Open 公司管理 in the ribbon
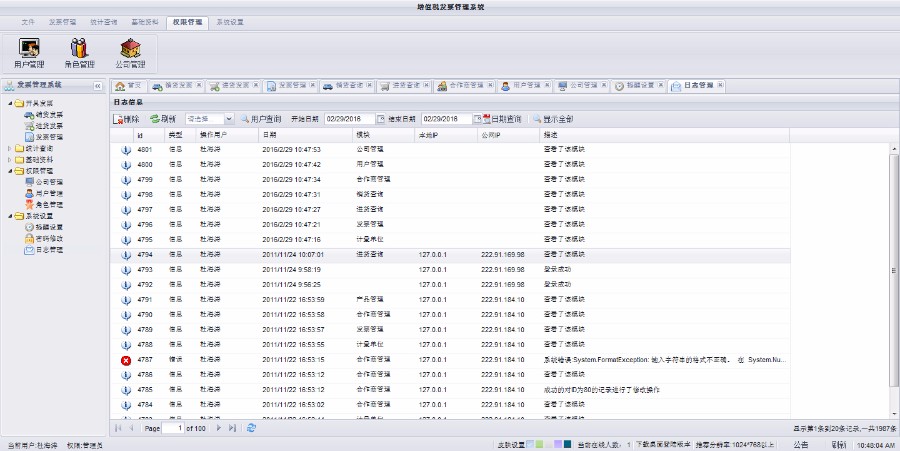 [129, 52]
